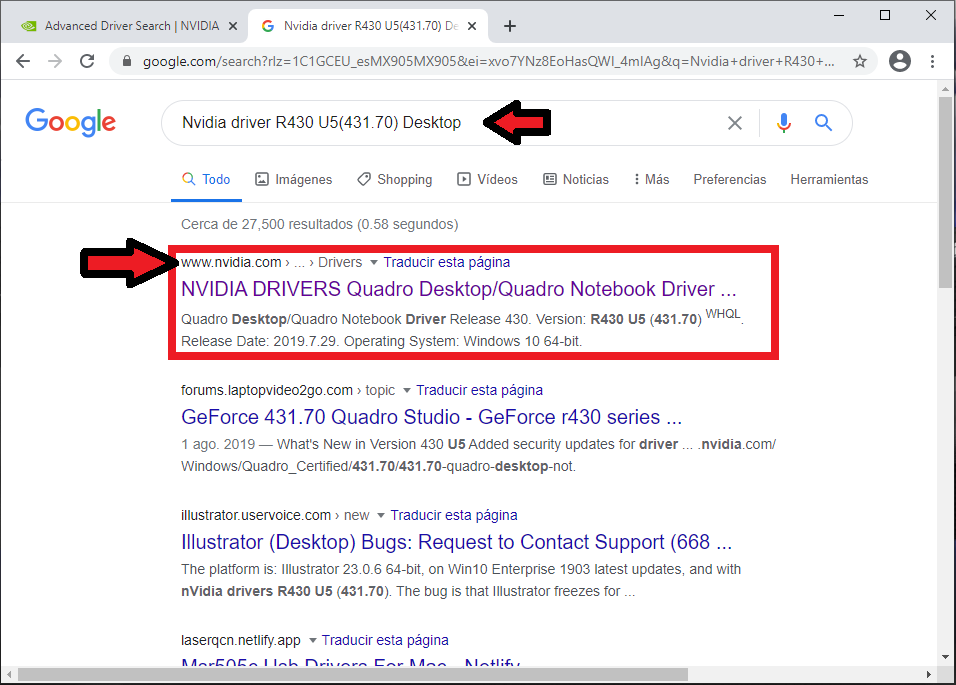
Task: Click the horizontal scrollbar thumb
Action: pyautogui.click(x=352, y=675)
